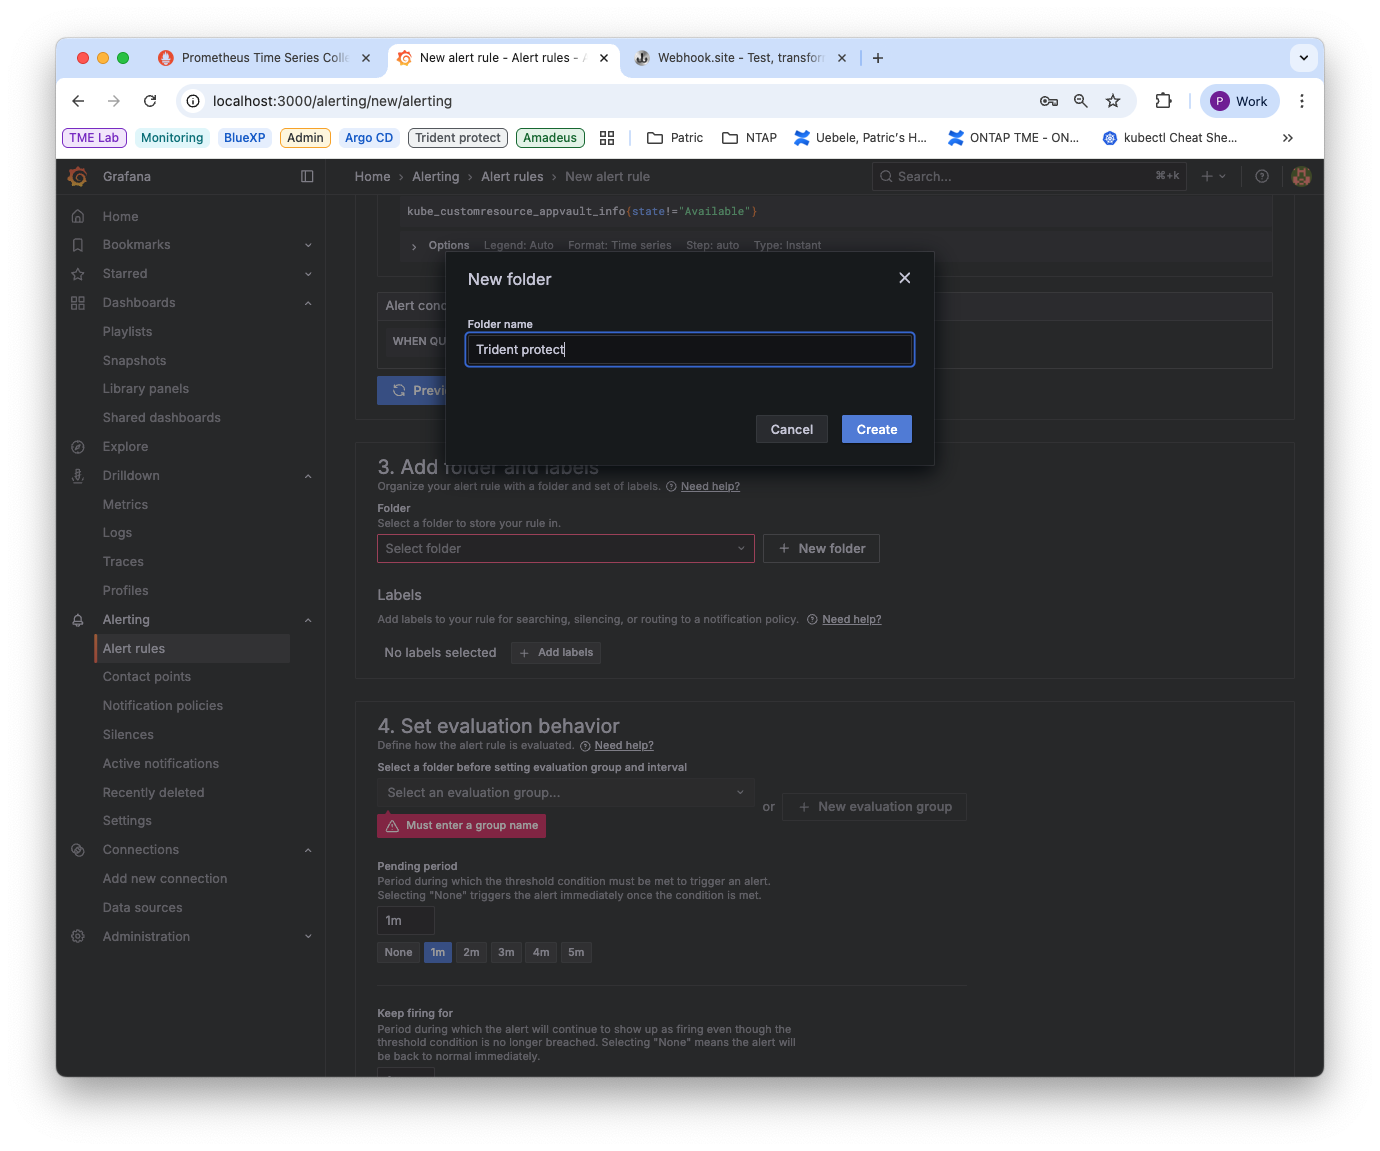The height and width of the screenshot is (1151, 1380).
Task: Focus the Grafana Search field
Action: click(x=1030, y=176)
